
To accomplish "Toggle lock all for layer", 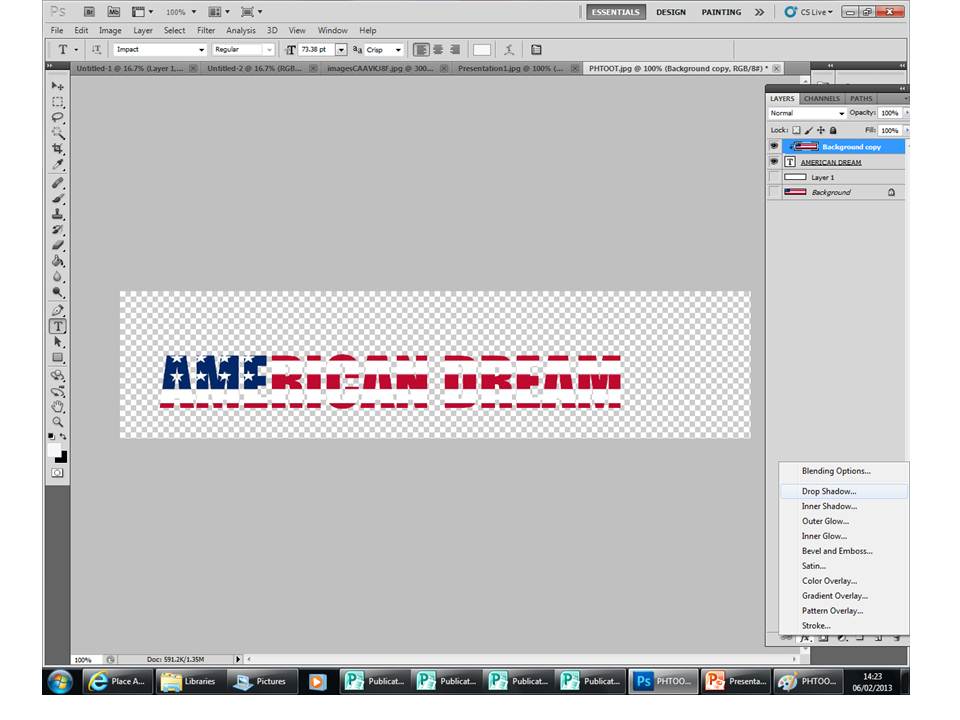I will [833, 130].
